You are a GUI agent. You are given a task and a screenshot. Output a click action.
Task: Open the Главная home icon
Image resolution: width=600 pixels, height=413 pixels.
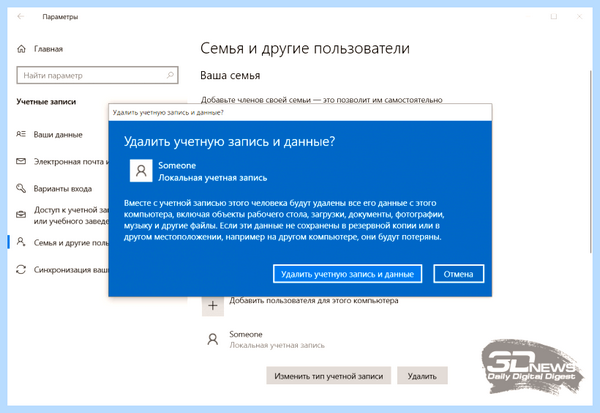click(21, 49)
